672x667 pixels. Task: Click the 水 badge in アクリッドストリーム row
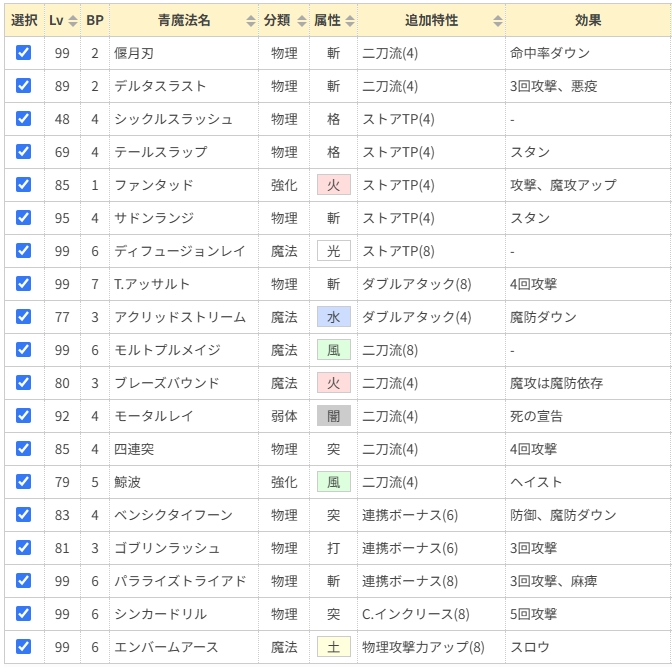pyautogui.click(x=333, y=317)
